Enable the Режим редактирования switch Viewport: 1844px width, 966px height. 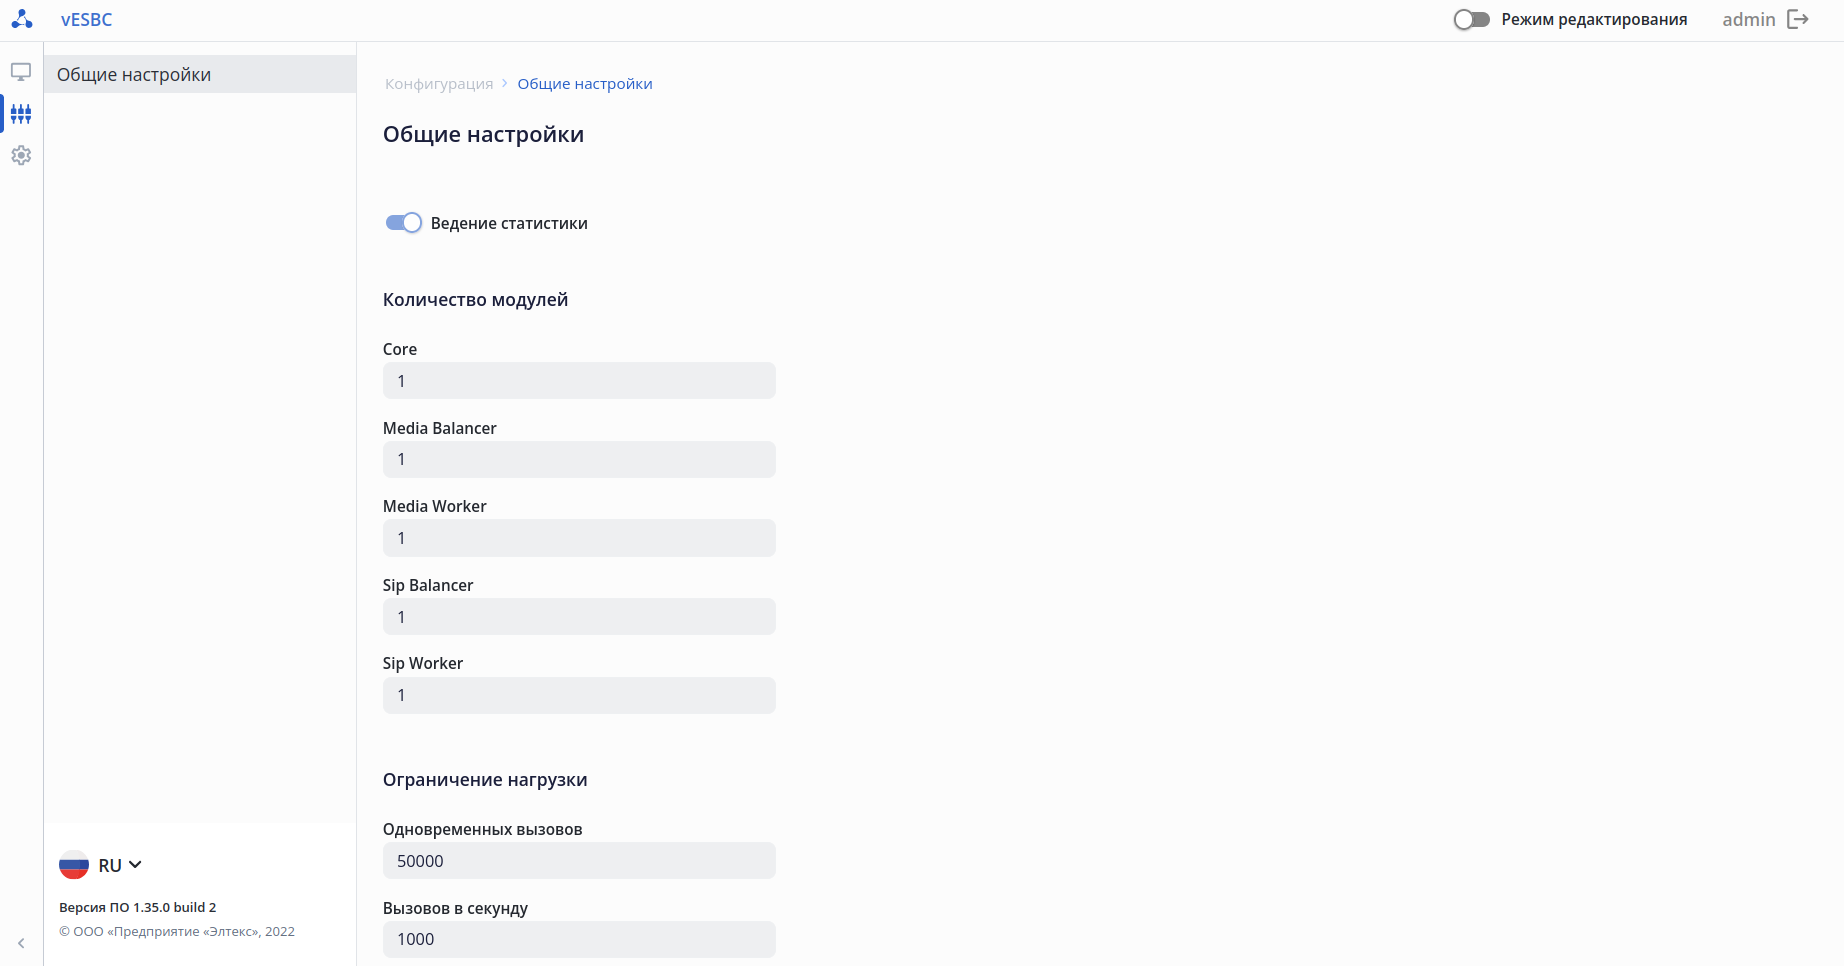(x=1471, y=19)
